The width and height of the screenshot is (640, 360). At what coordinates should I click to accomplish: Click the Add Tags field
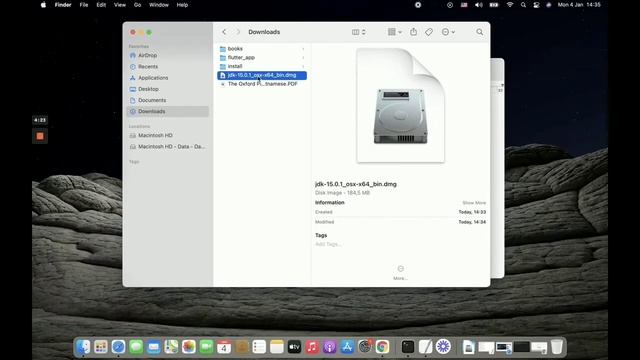[328, 244]
